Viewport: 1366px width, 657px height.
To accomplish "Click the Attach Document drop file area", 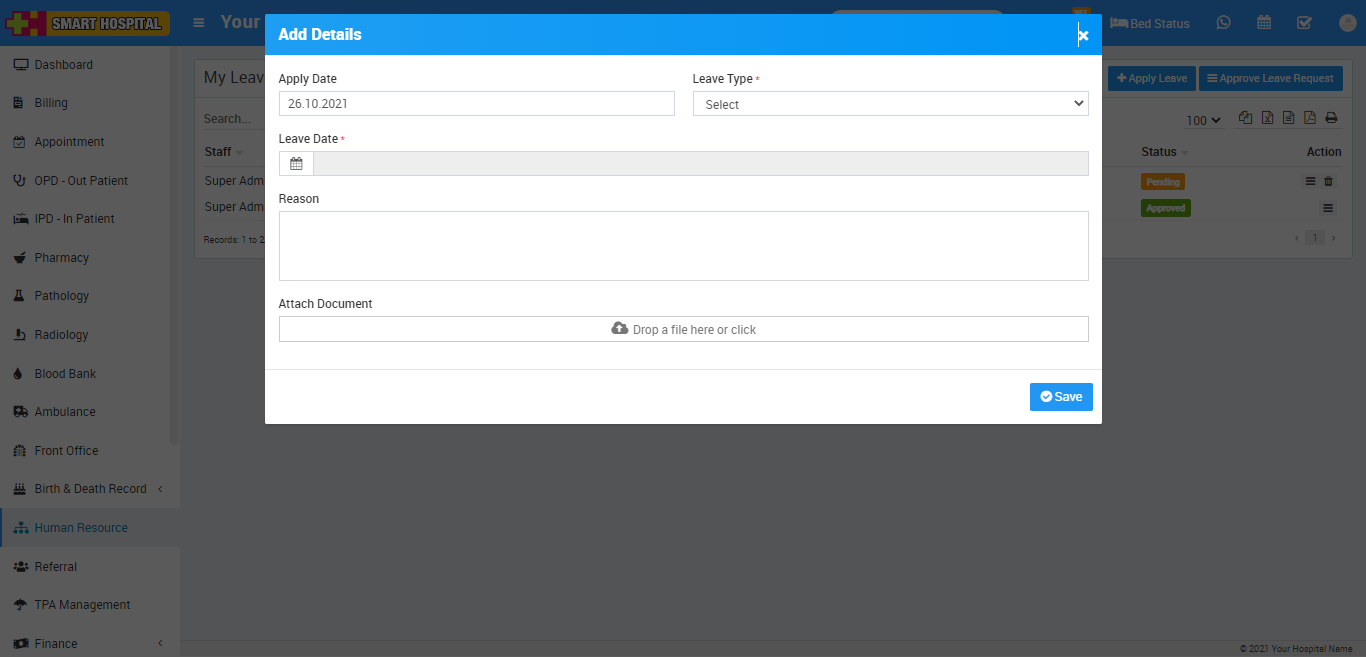I will click(683, 329).
